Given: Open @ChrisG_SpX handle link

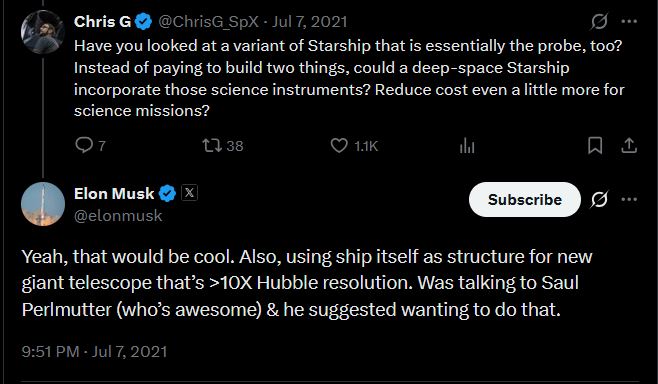Looking at the screenshot, I should [x=208, y=21].
